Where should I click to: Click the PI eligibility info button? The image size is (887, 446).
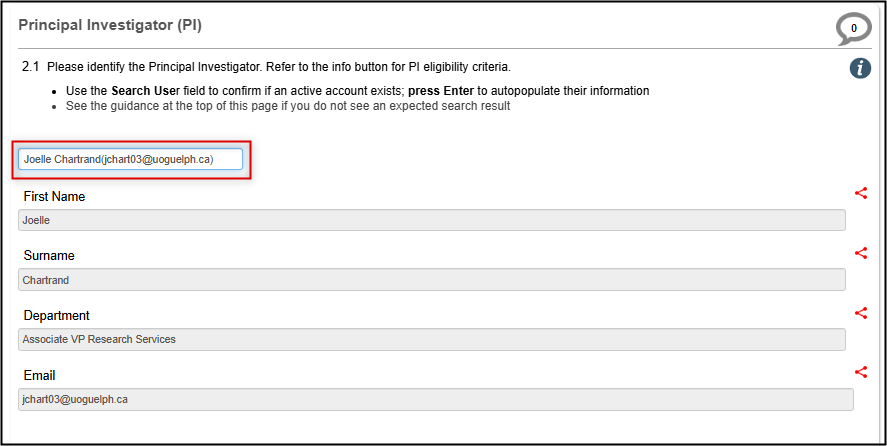pos(860,68)
